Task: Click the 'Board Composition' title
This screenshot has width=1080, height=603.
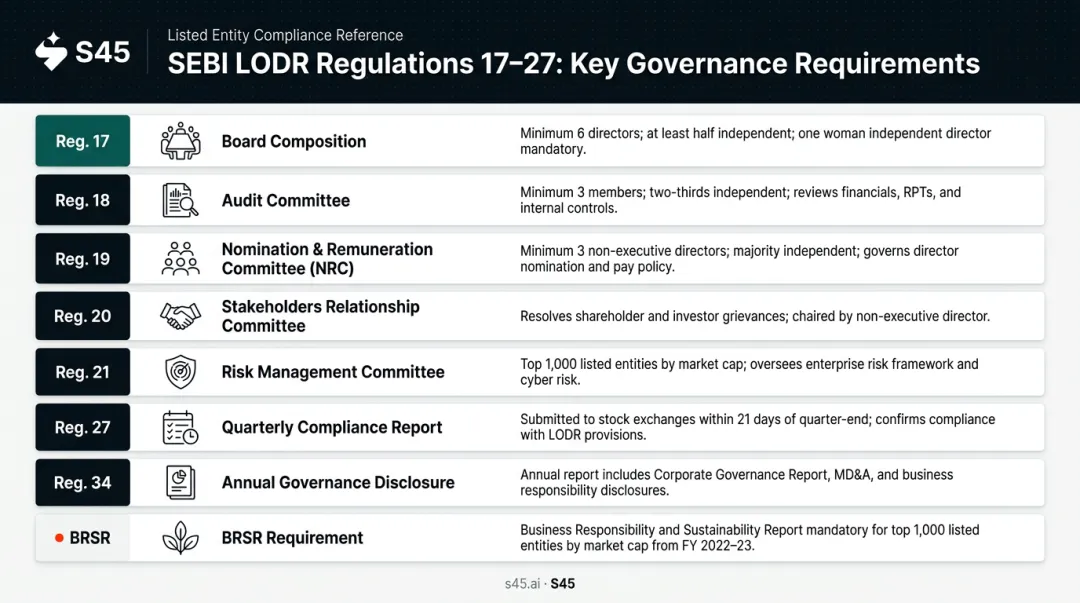Action: point(294,141)
